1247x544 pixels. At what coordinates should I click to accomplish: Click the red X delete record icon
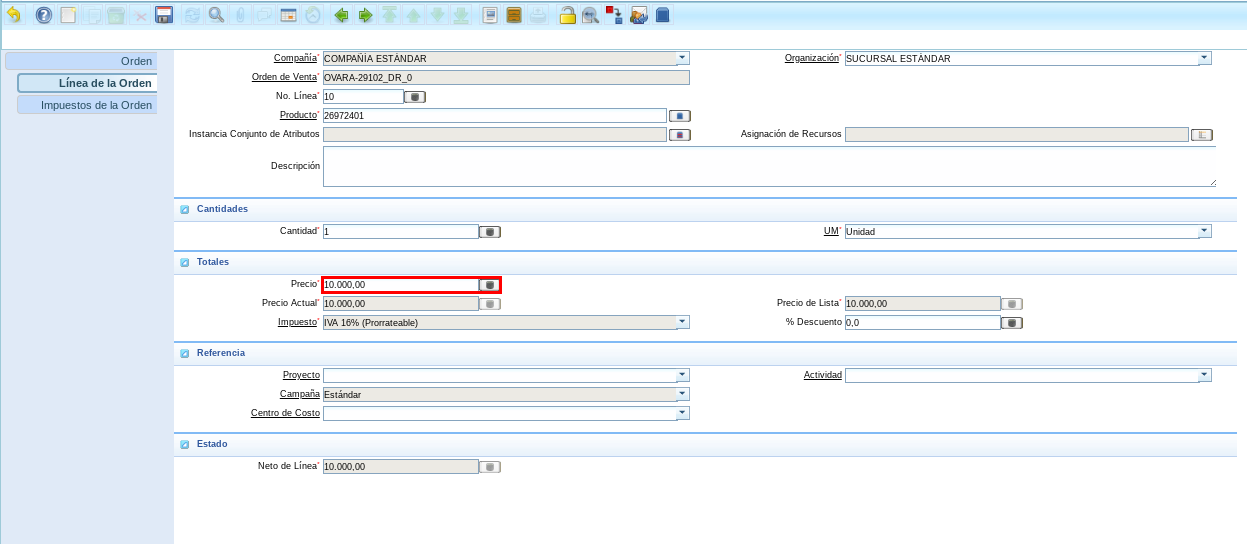[140, 16]
